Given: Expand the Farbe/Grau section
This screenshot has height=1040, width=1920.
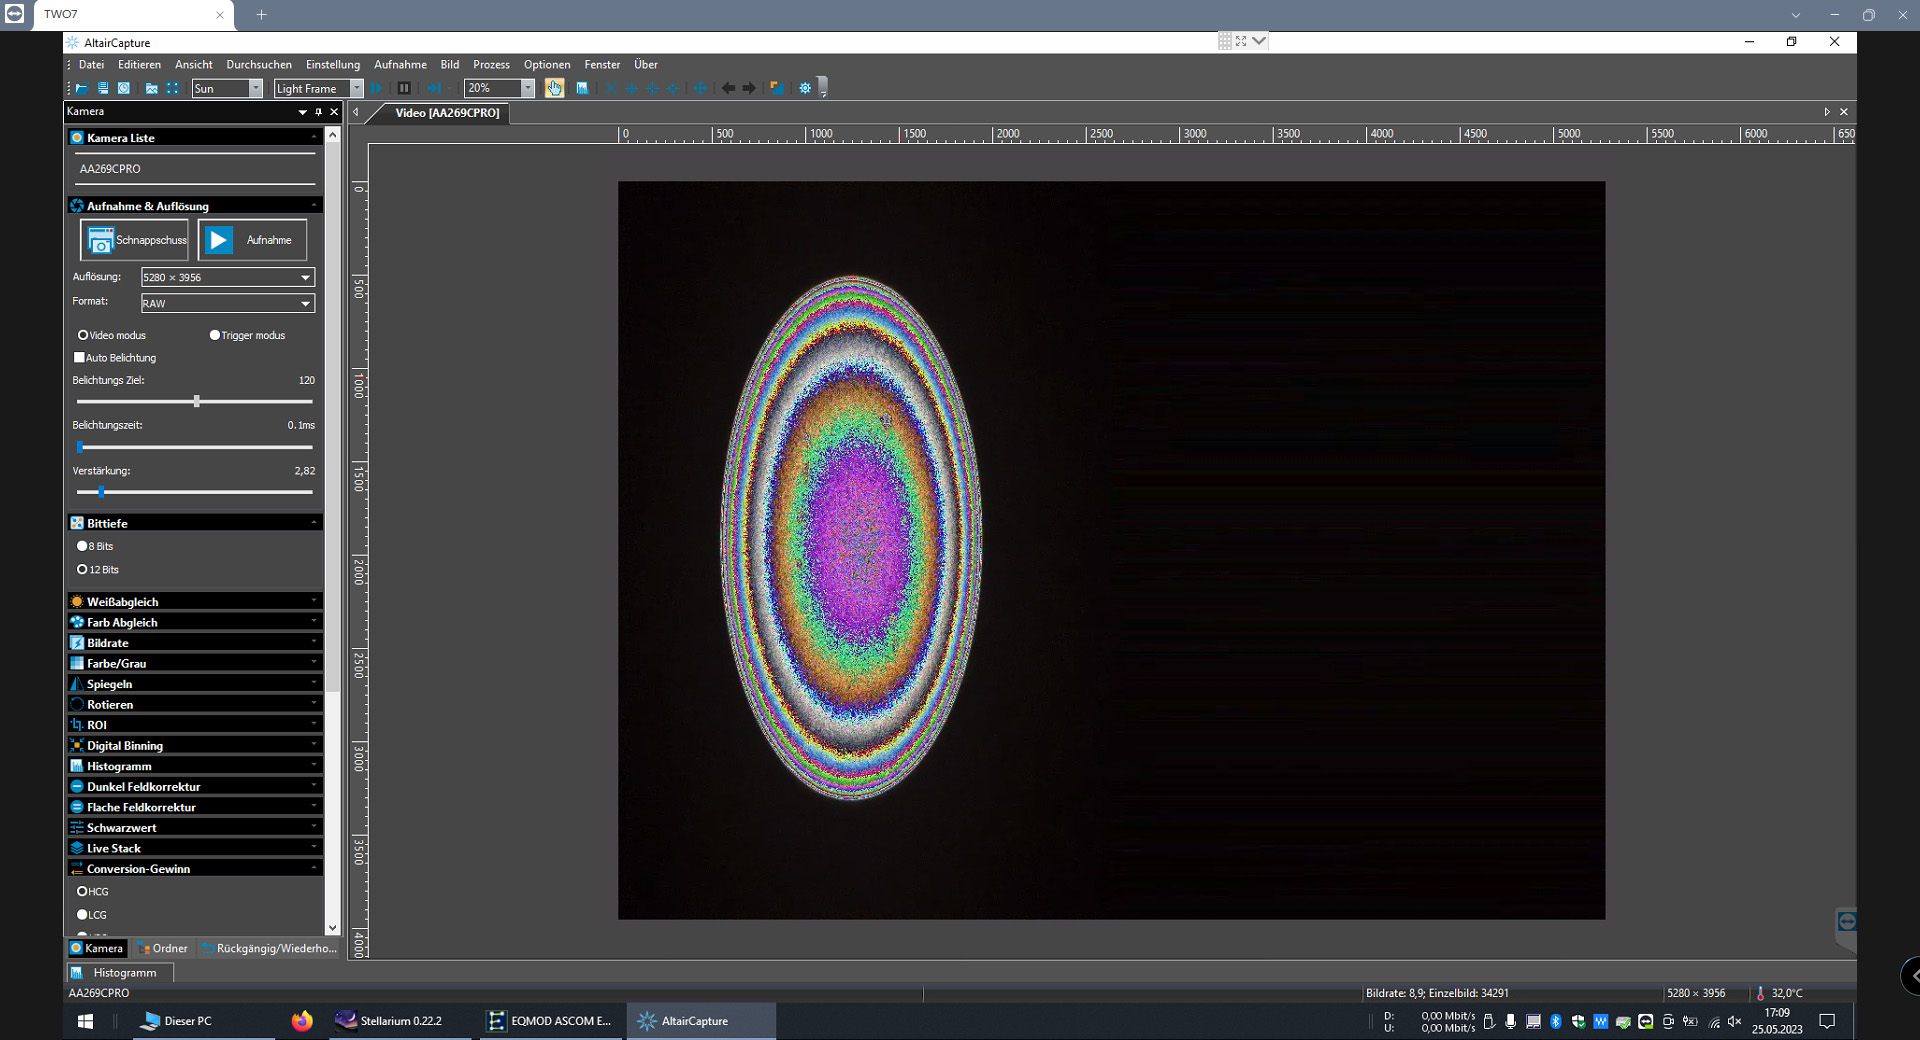Looking at the screenshot, I should [195, 663].
